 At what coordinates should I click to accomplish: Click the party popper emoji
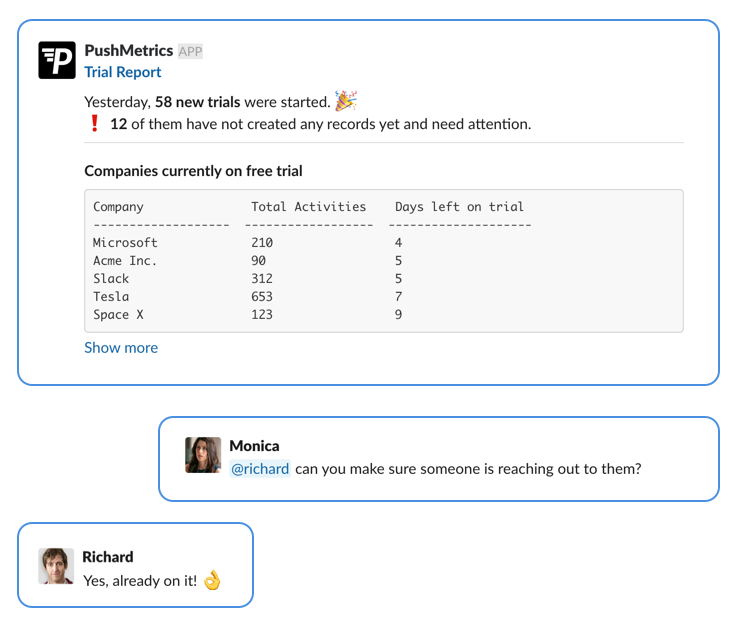click(346, 101)
